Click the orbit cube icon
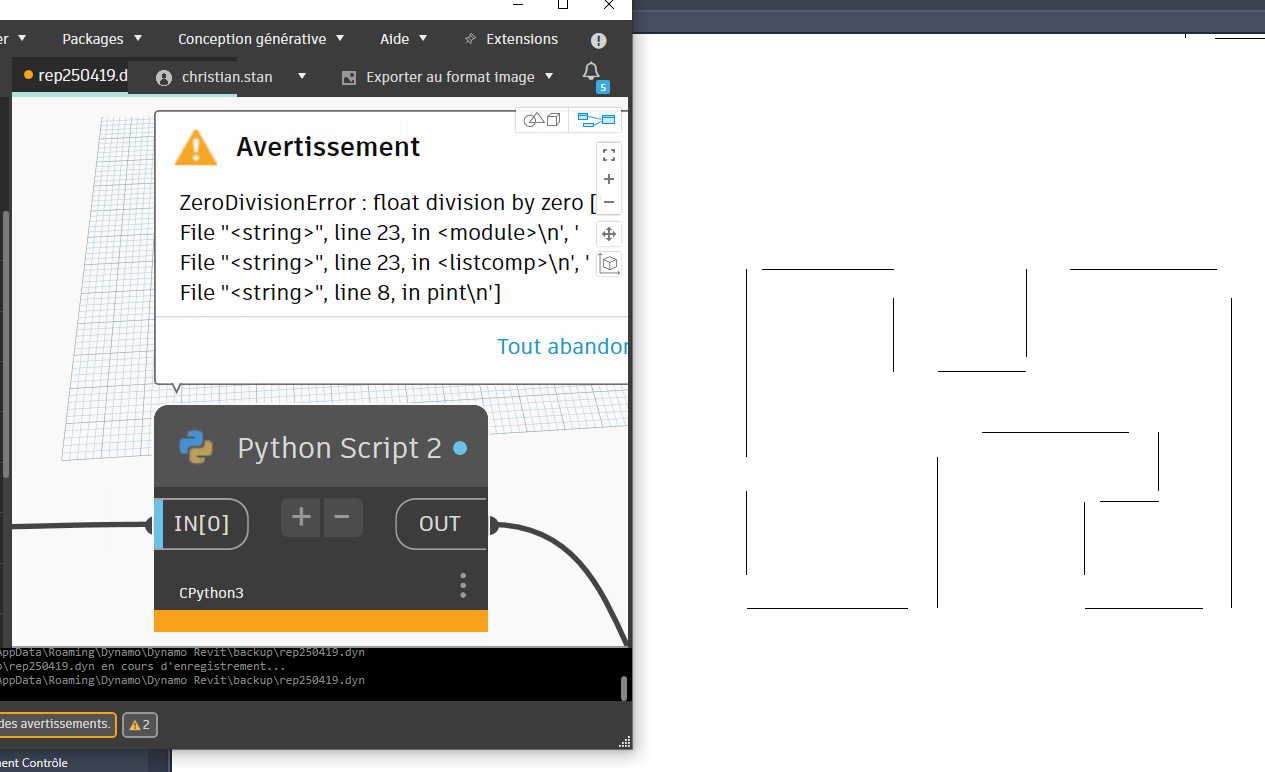Screen dimensions: 1265x772 [x=609, y=264]
